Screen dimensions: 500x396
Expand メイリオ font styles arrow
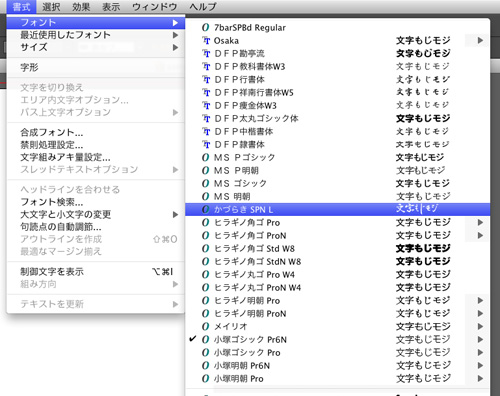click(480, 326)
